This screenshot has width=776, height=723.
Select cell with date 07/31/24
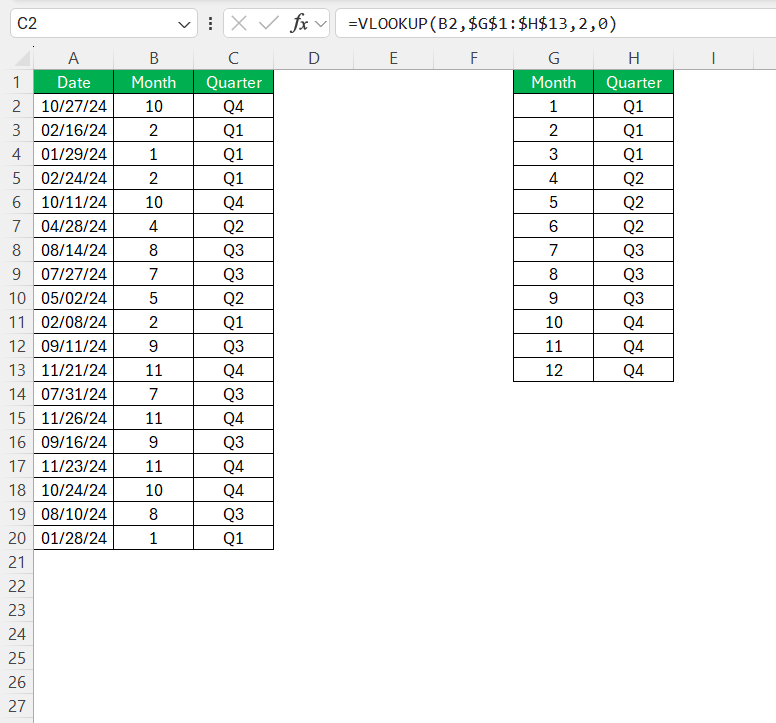click(x=74, y=394)
